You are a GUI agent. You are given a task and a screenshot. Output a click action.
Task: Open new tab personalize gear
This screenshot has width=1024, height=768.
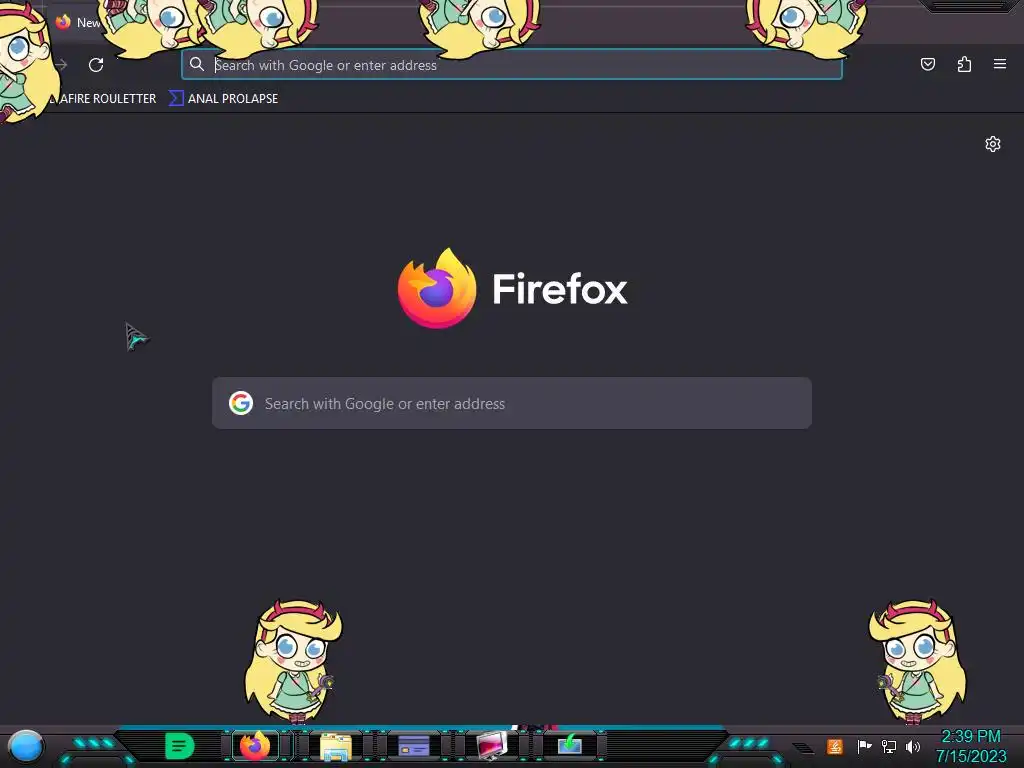pyautogui.click(x=993, y=144)
